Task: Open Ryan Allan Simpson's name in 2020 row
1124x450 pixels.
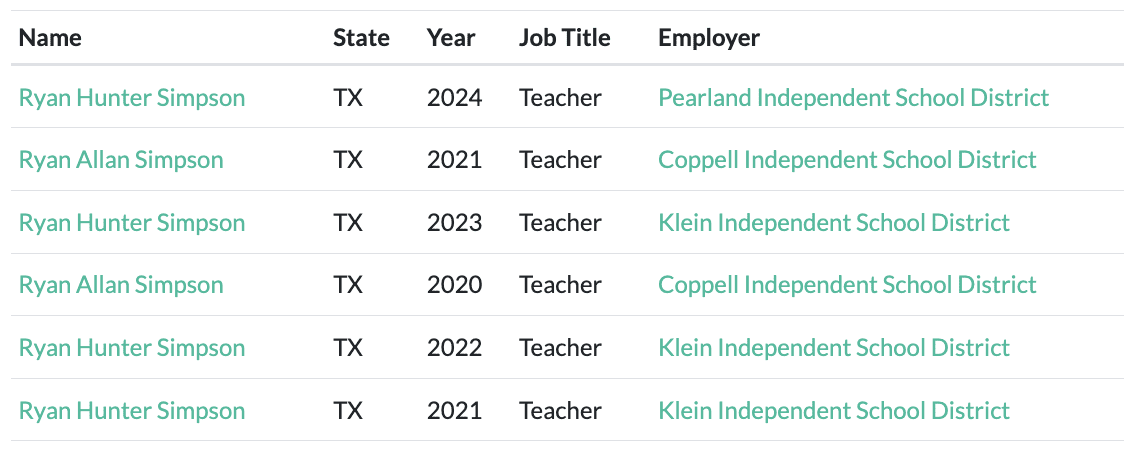Action: coord(121,285)
